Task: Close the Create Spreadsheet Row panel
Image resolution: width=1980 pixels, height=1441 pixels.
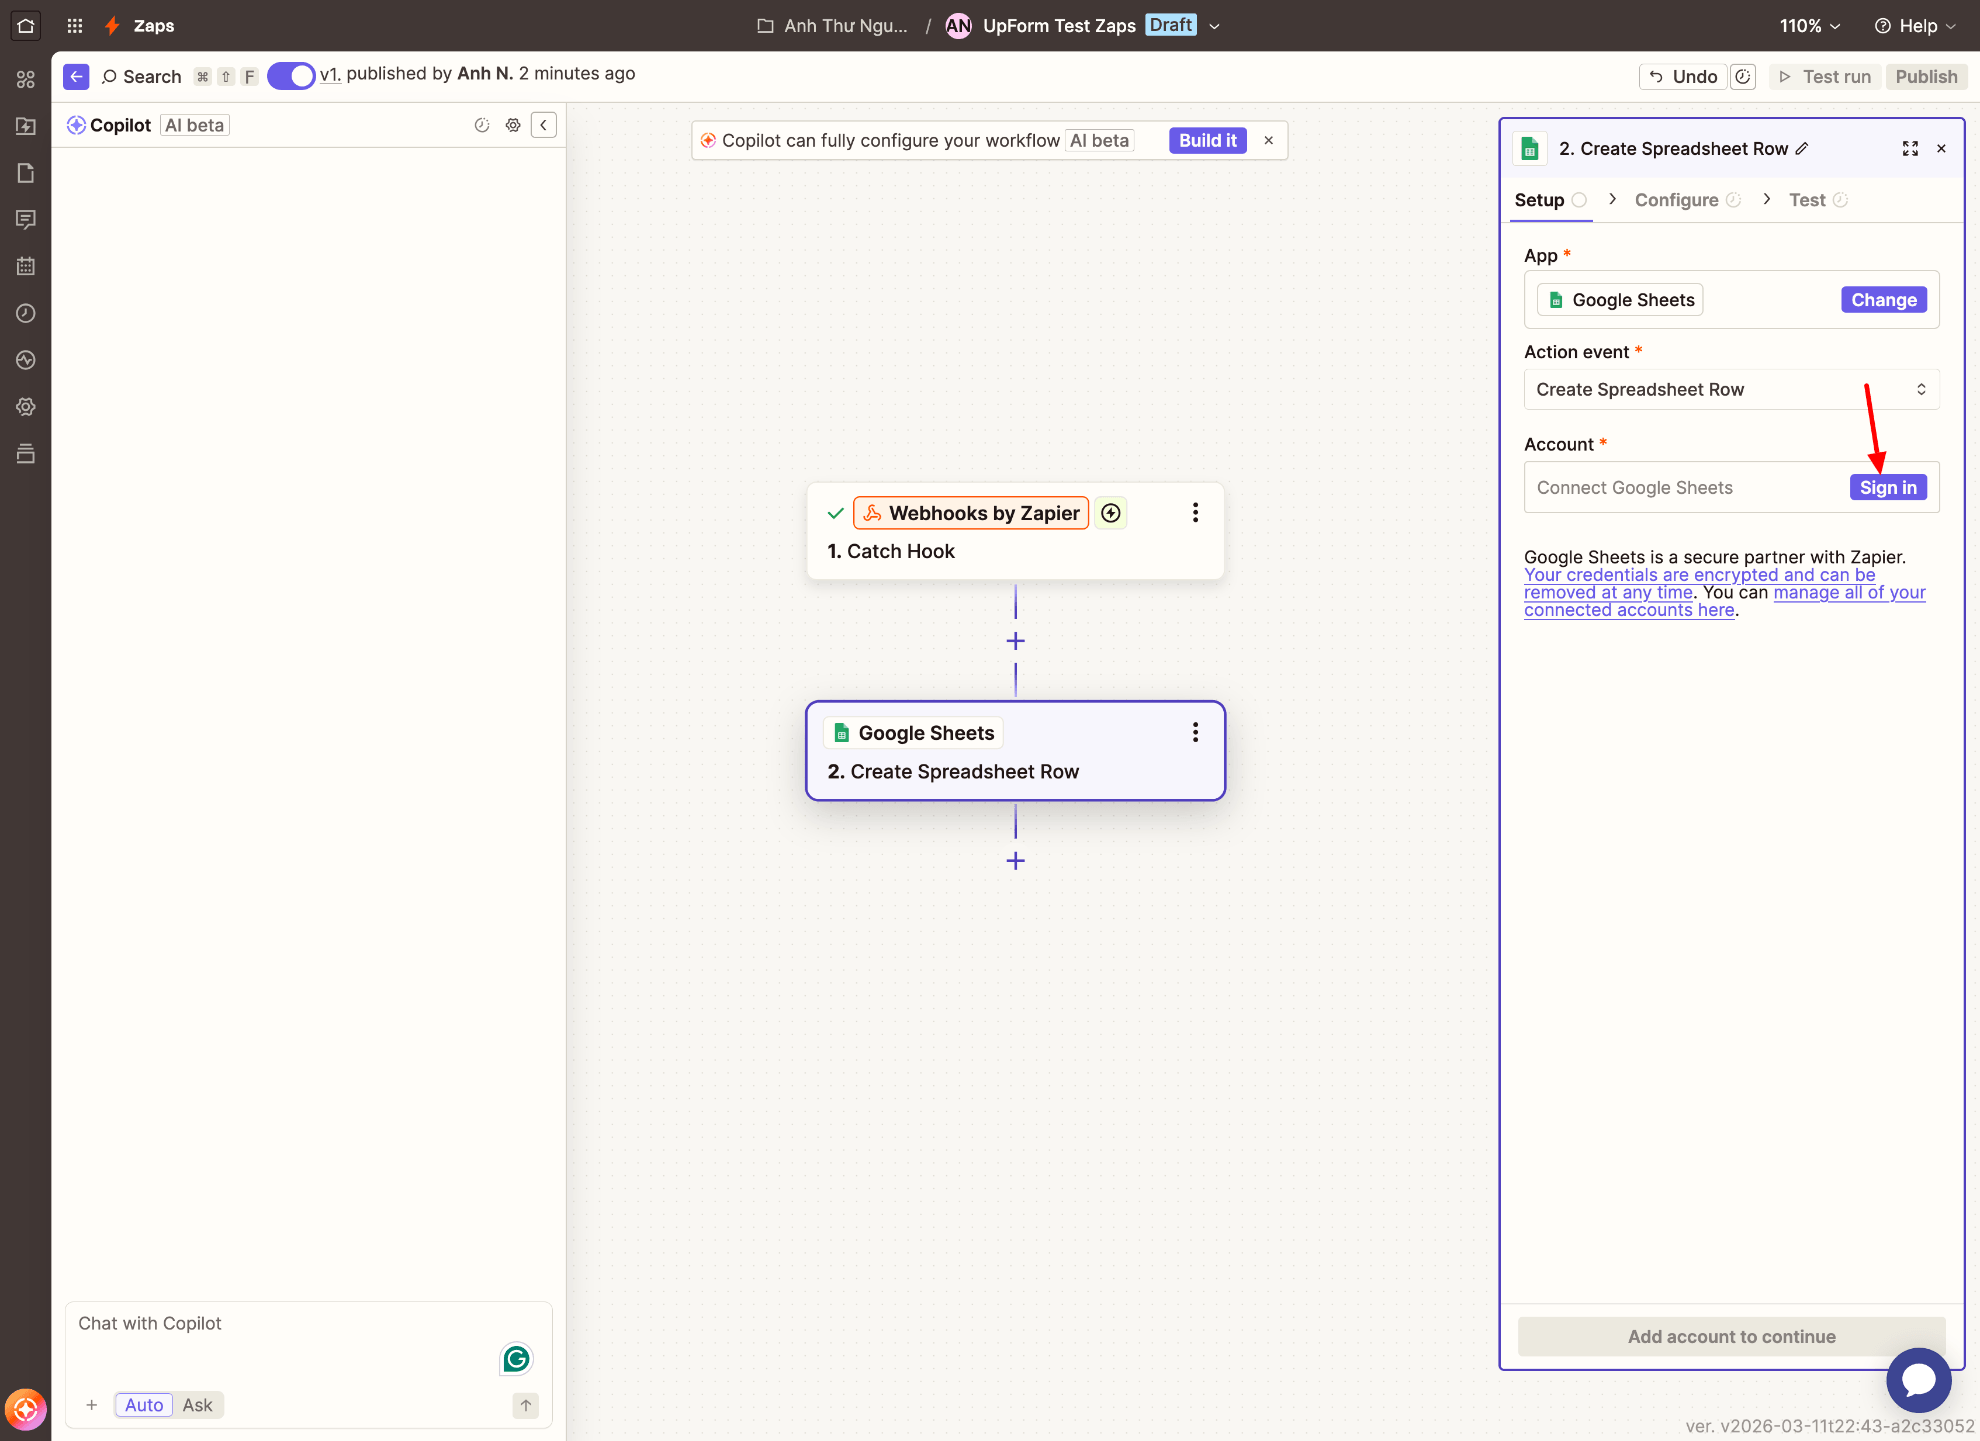Action: [x=1942, y=149]
